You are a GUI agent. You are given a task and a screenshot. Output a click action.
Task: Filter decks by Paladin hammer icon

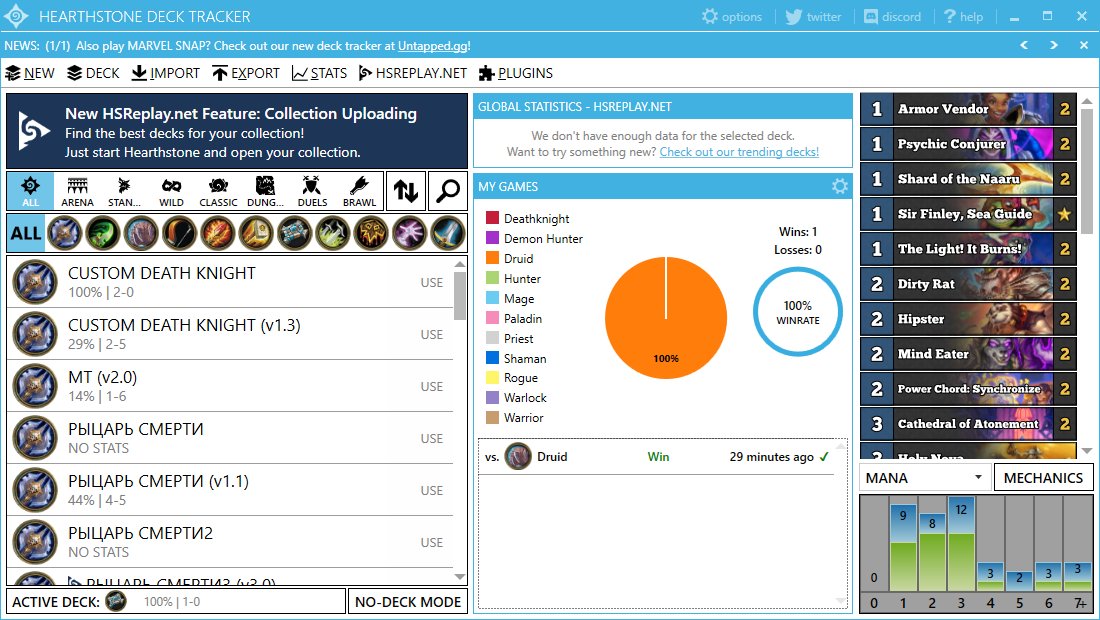(256, 233)
